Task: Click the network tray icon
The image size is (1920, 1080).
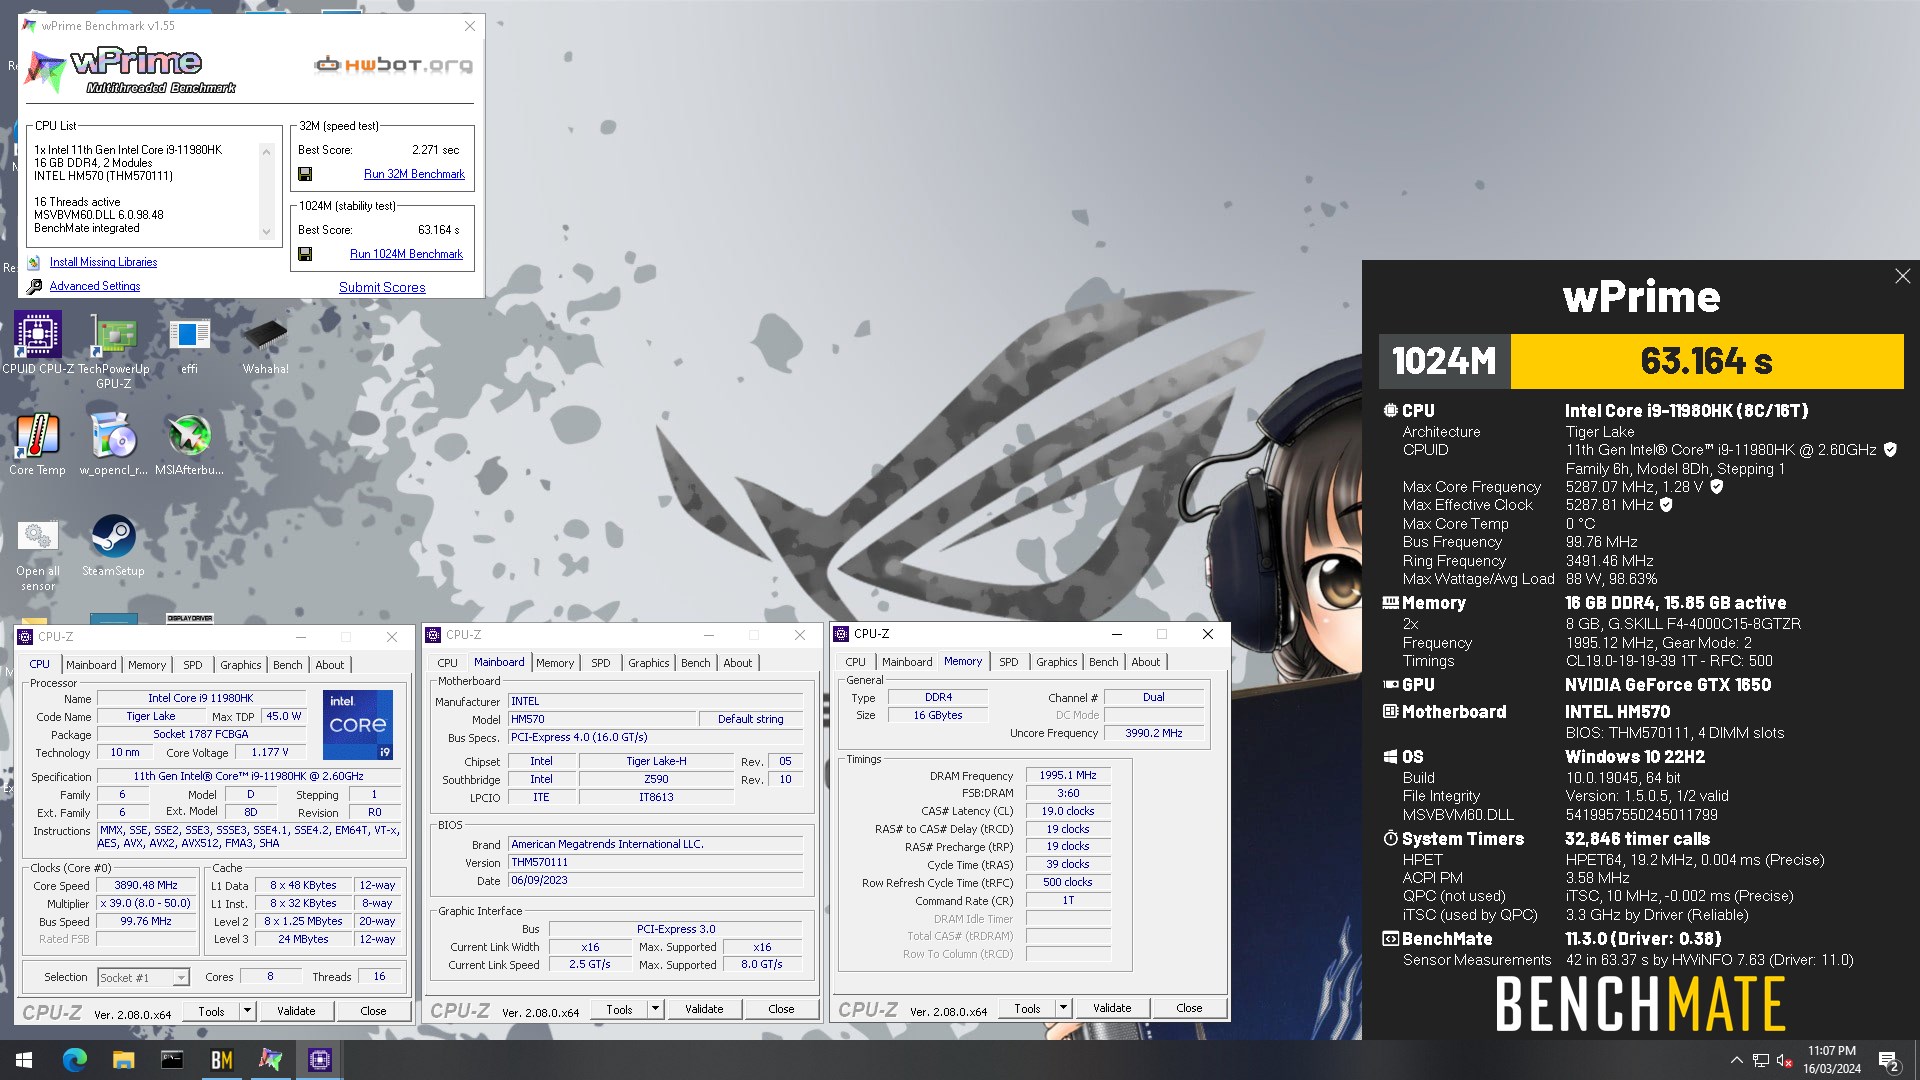Action: pyautogui.click(x=1760, y=1061)
